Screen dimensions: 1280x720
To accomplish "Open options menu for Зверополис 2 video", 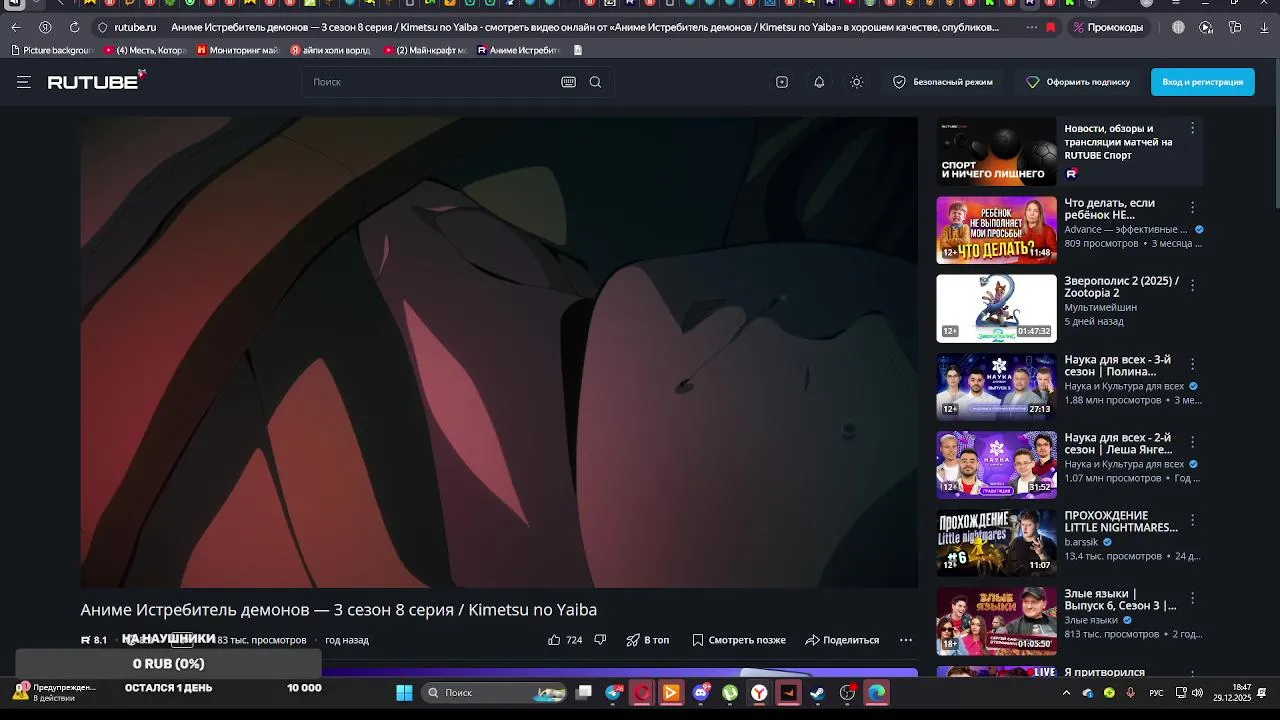I will (1192, 285).
